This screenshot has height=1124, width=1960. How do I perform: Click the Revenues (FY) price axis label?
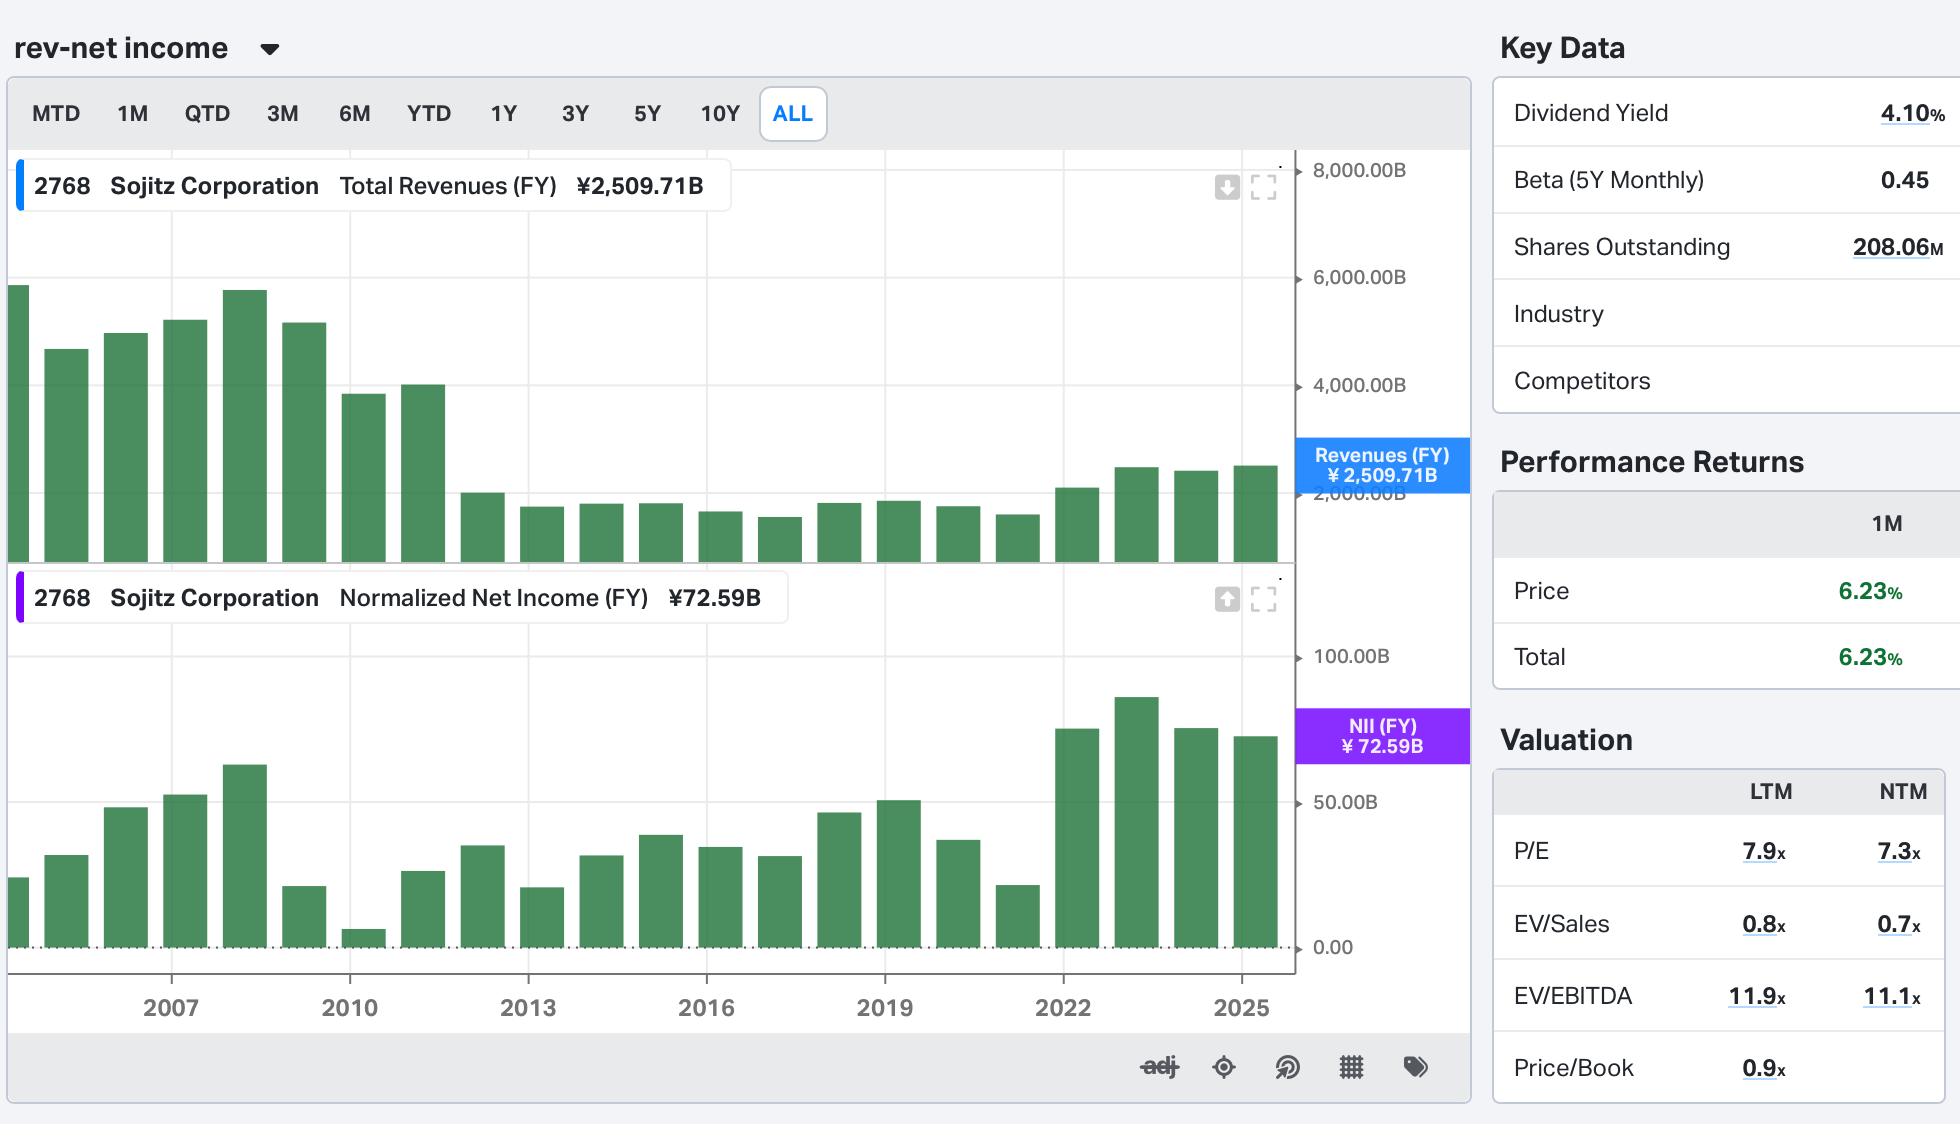(x=1382, y=465)
